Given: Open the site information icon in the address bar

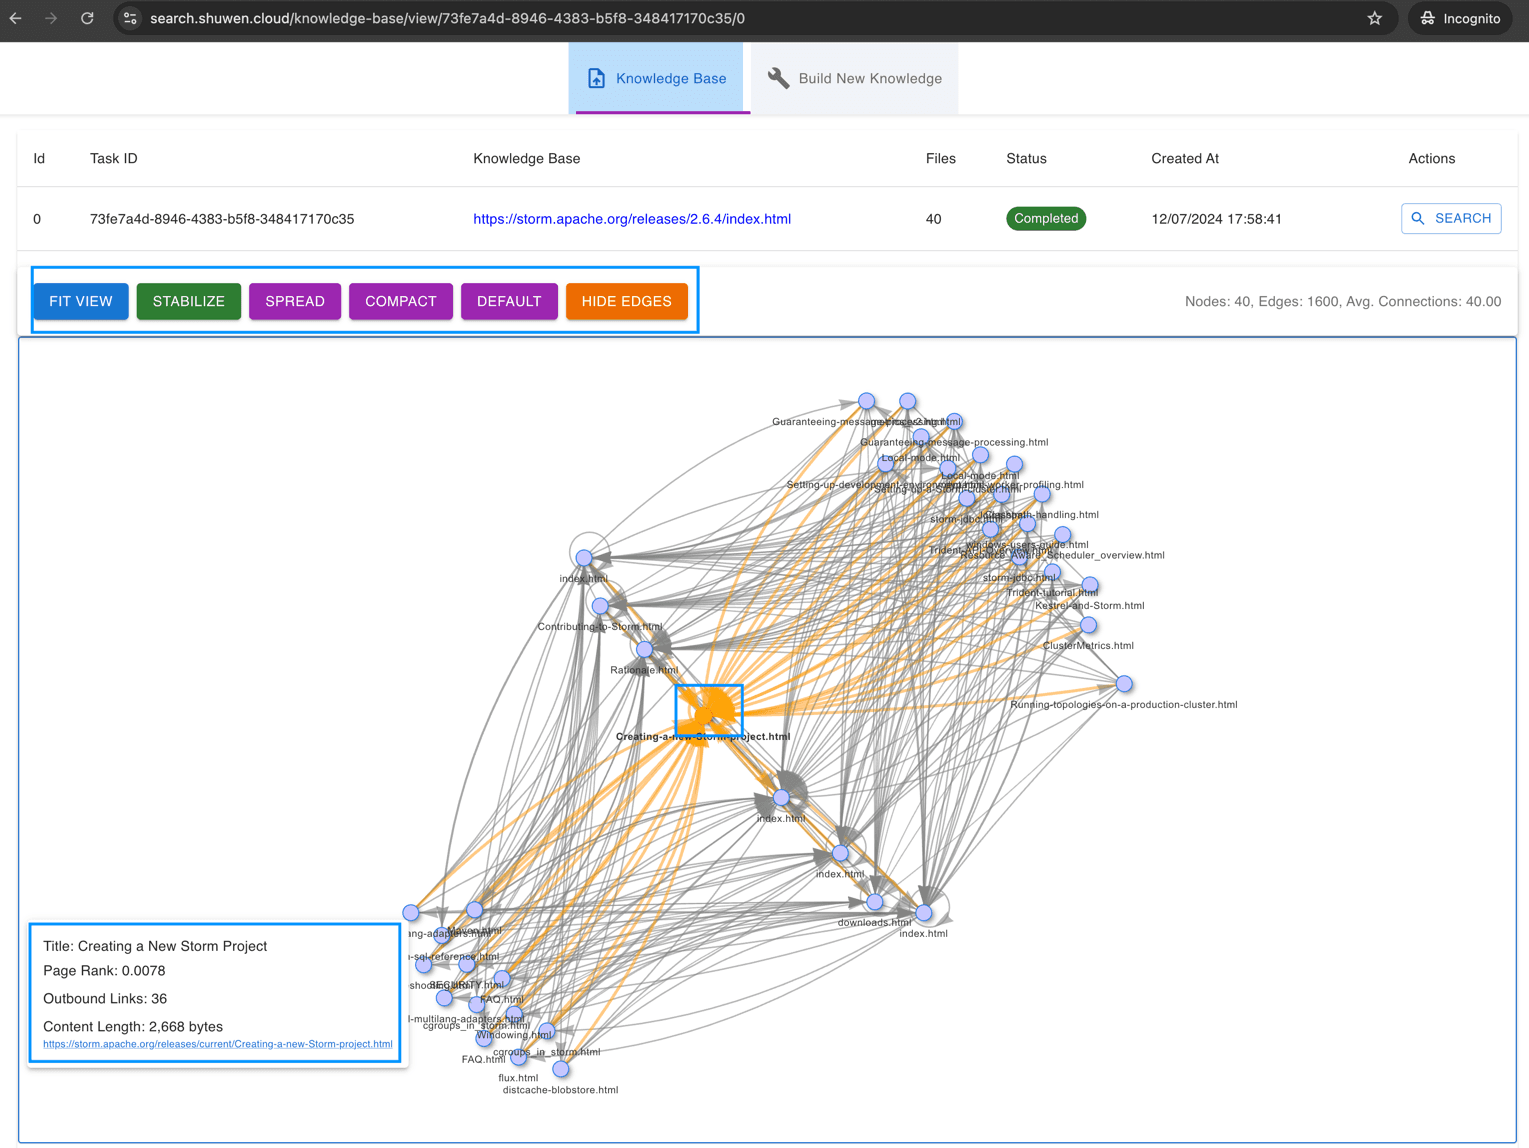Looking at the screenshot, I should (130, 18).
